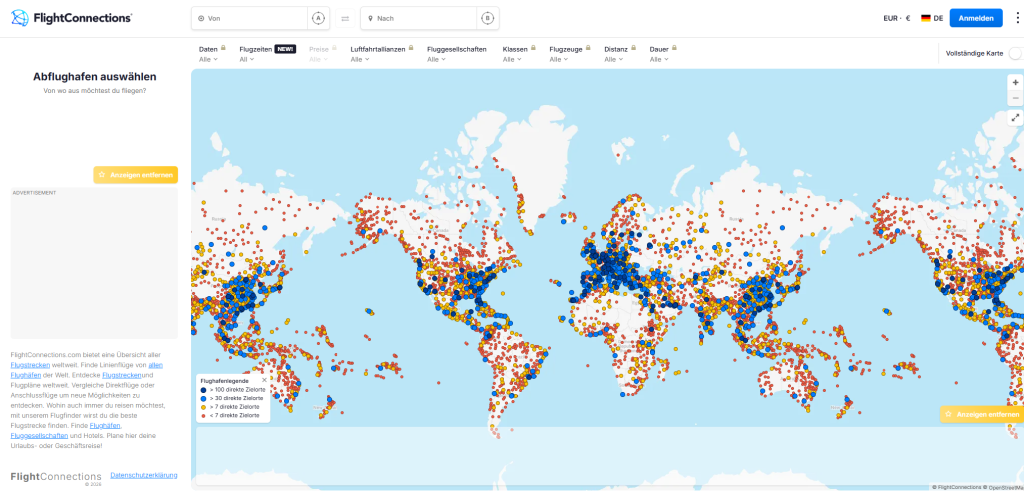
Task: Toggle the Vollständige Karte switch
Action: pyautogui.click(x=1015, y=52)
